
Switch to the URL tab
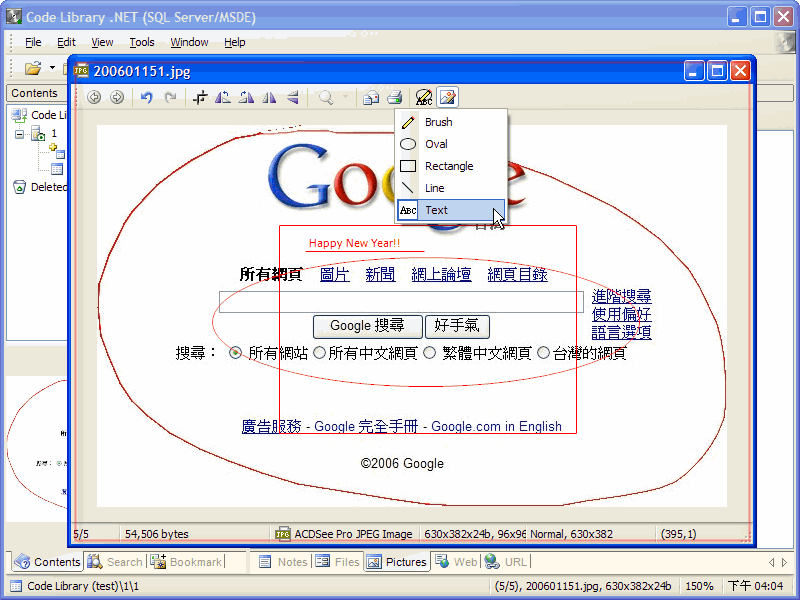(507, 562)
